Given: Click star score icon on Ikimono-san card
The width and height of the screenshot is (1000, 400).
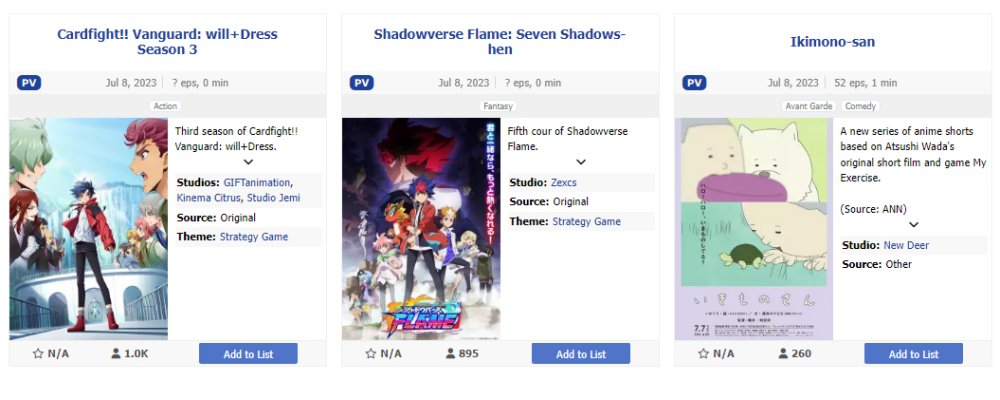Looking at the screenshot, I should 703,354.
